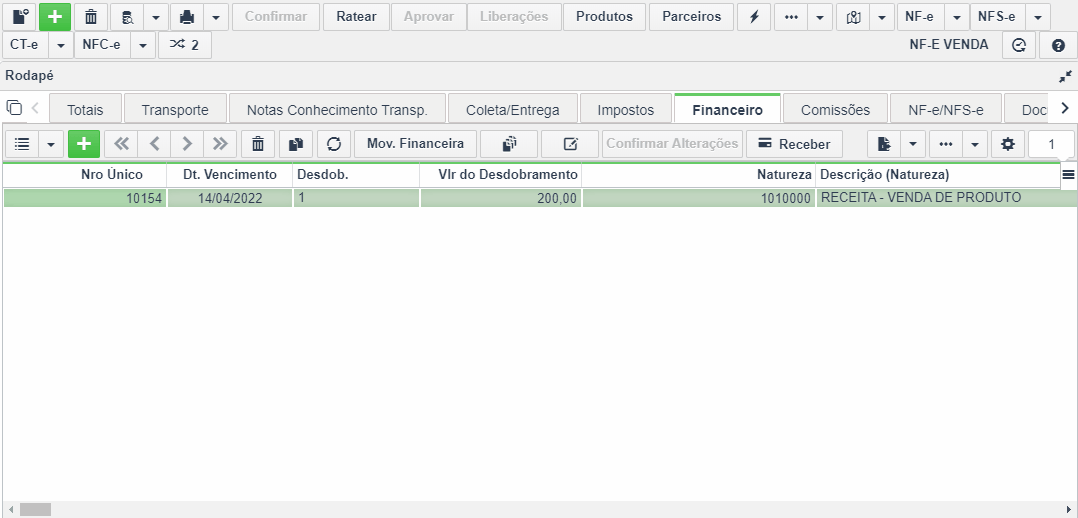Click the horizontal scrollbar thumb at bottom

pos(35,510)
